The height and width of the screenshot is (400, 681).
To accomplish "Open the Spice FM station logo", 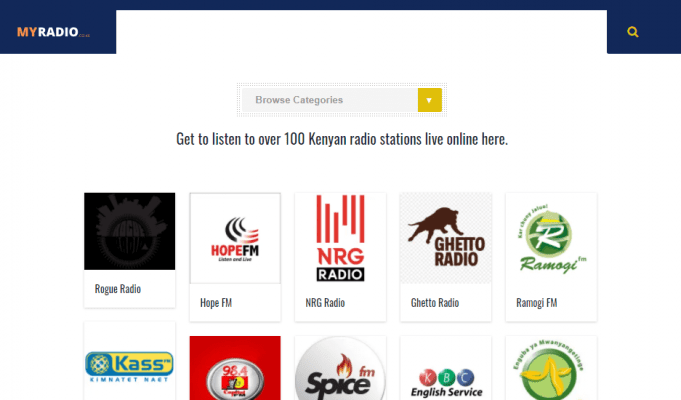I will tap(340, 368).
